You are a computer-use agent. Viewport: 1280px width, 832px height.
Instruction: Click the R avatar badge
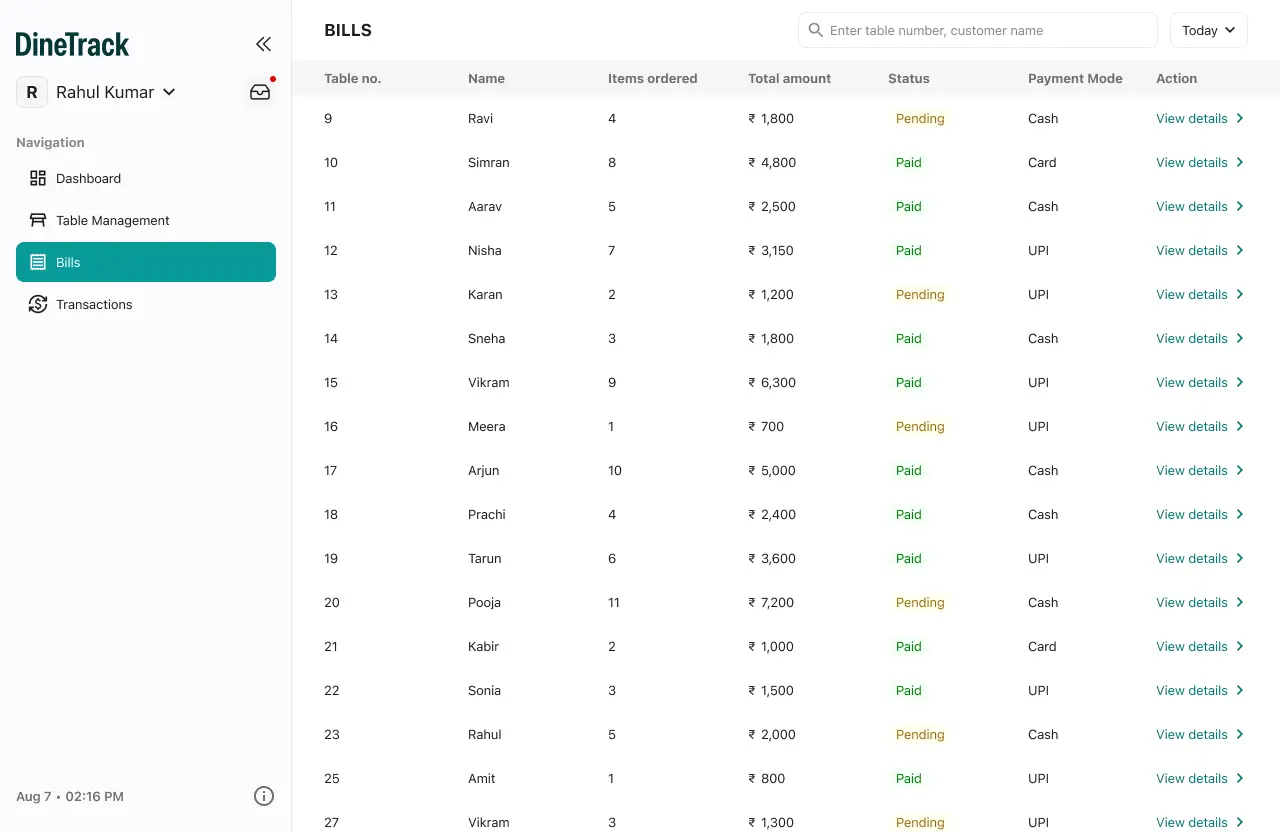pyautogui.click(x=32, y=92)
